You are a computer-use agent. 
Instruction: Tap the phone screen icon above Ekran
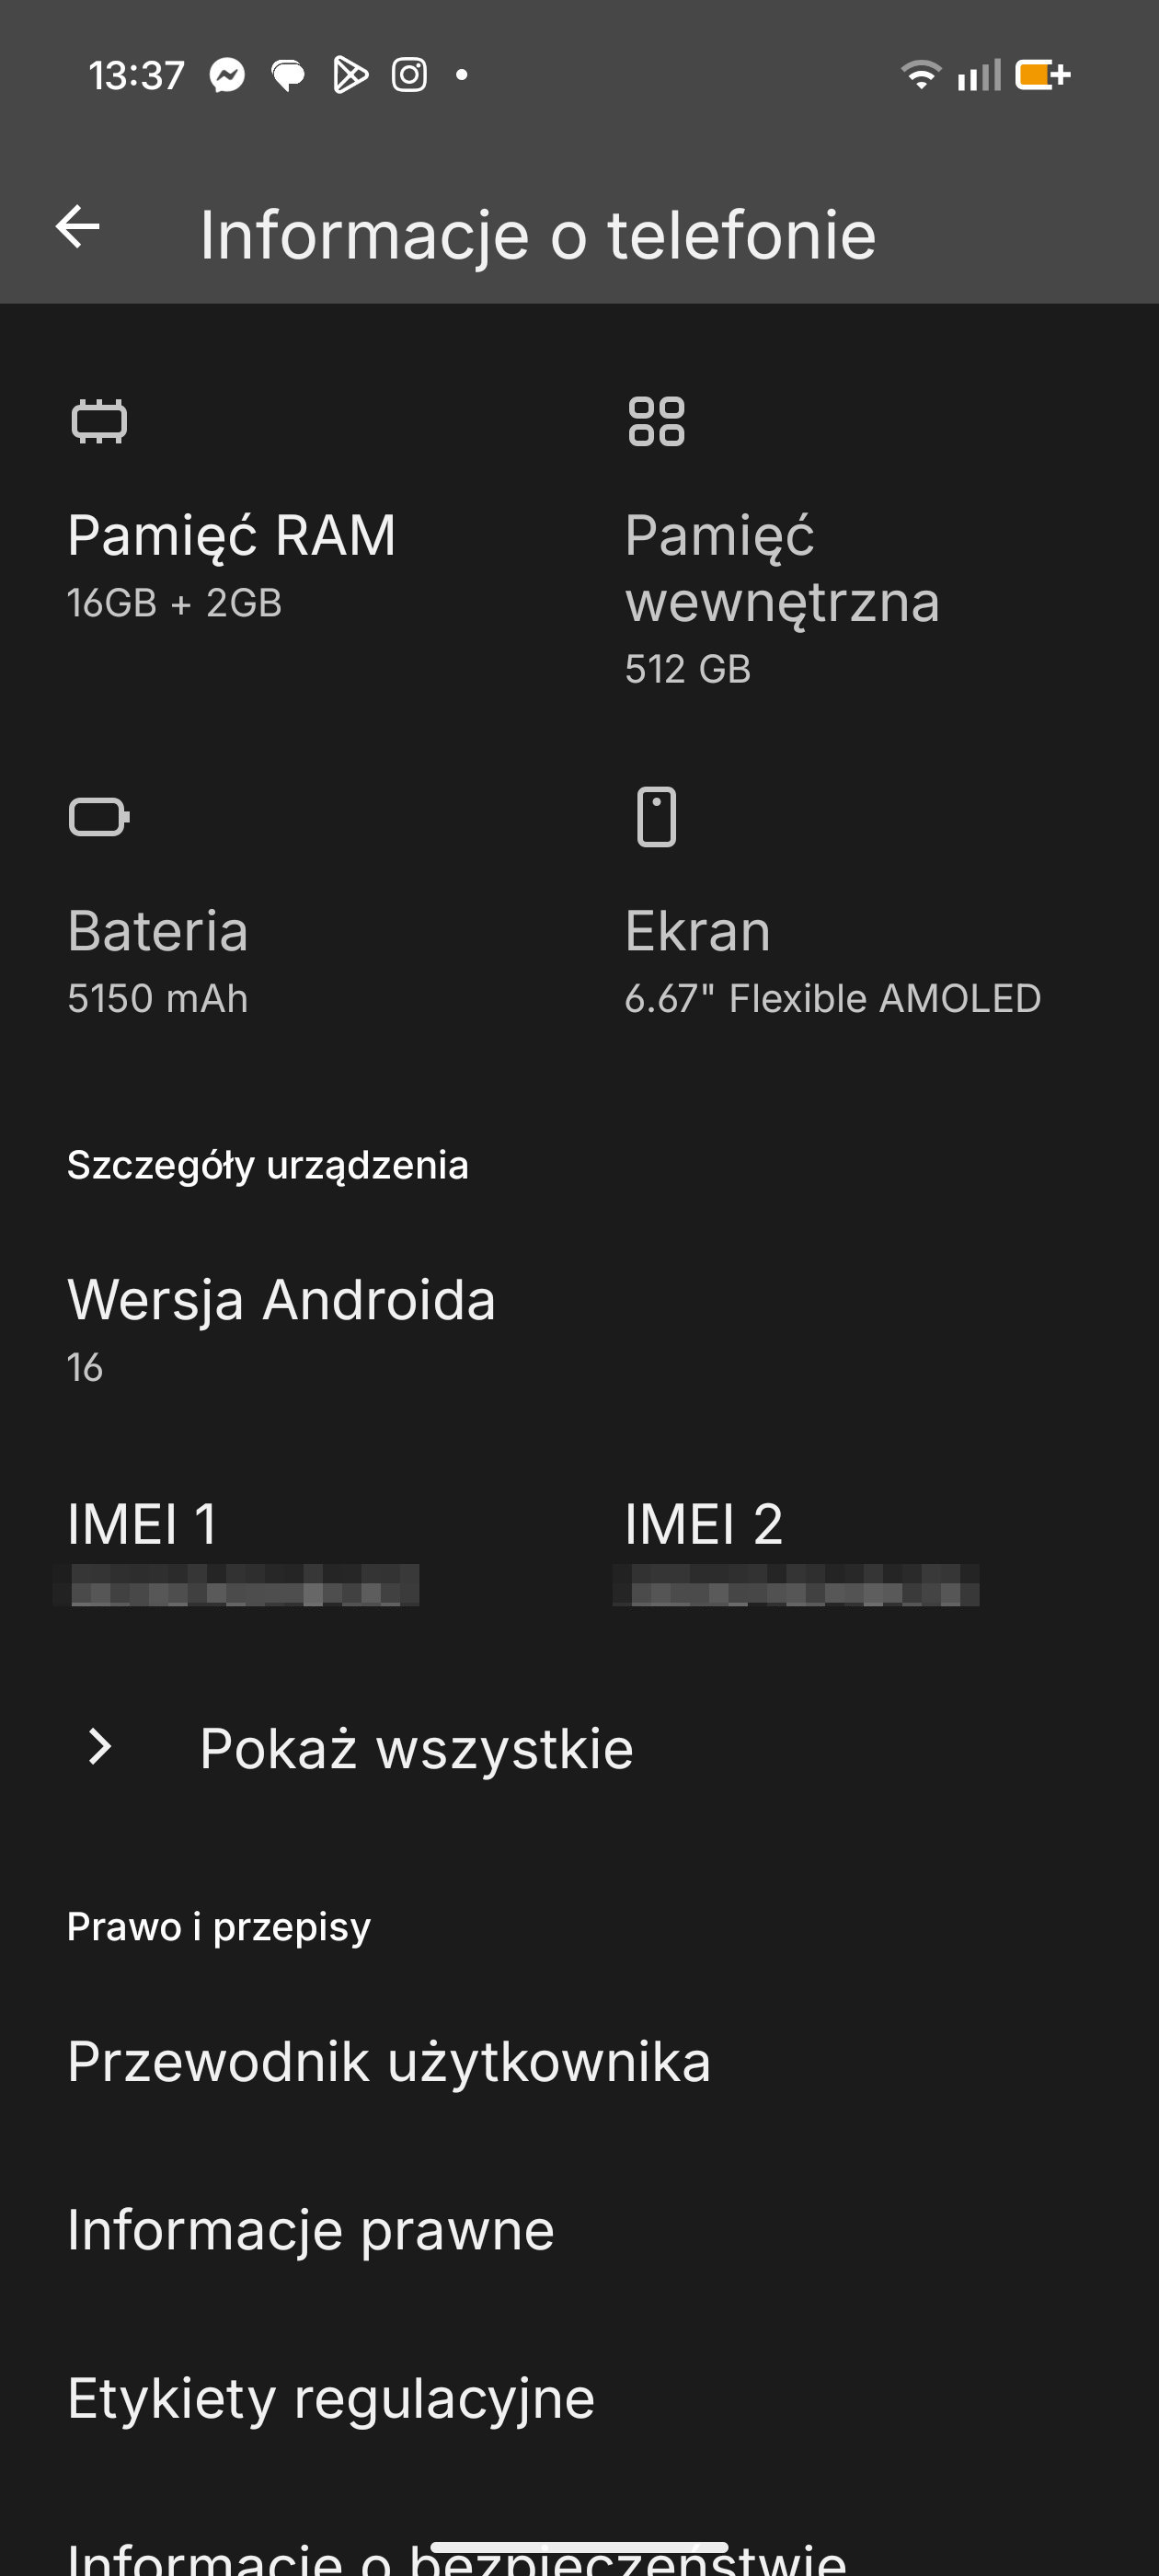(656, 816)
